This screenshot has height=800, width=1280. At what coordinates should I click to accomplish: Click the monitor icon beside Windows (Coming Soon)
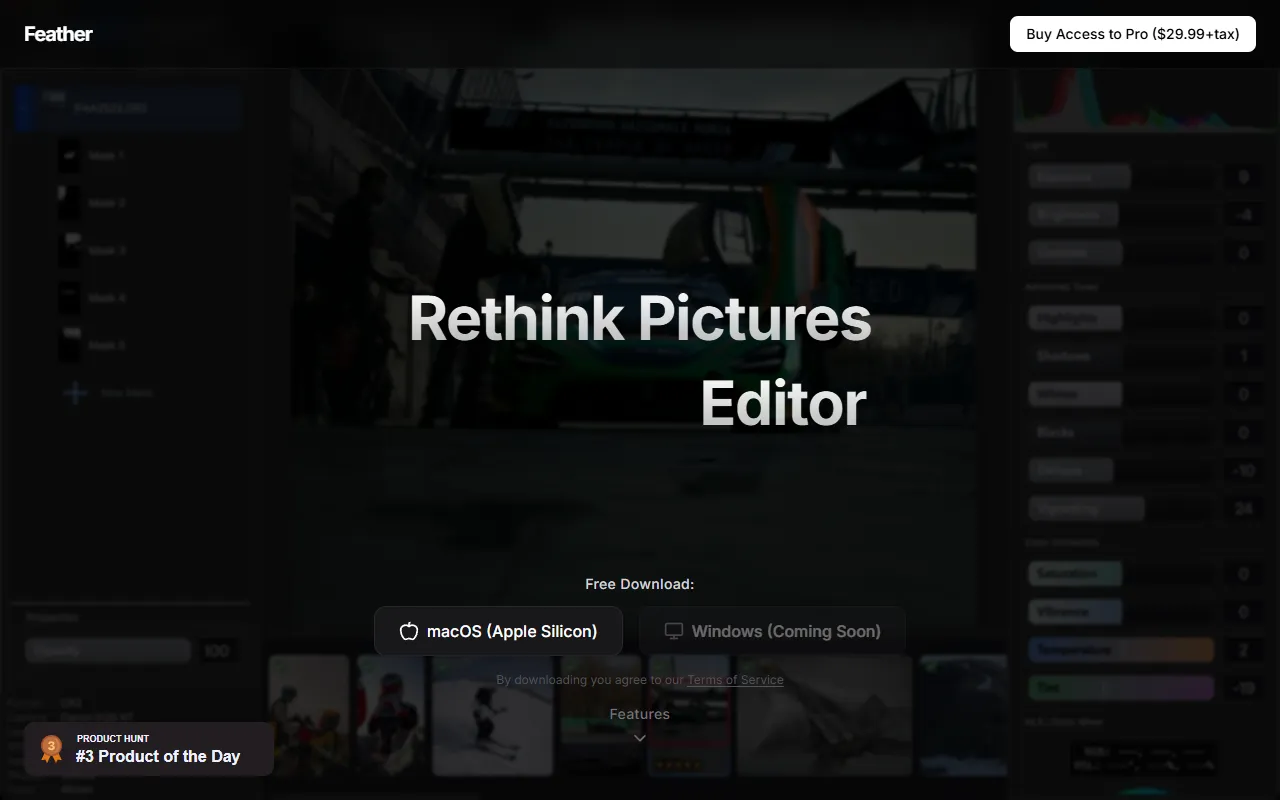point(674,631)
